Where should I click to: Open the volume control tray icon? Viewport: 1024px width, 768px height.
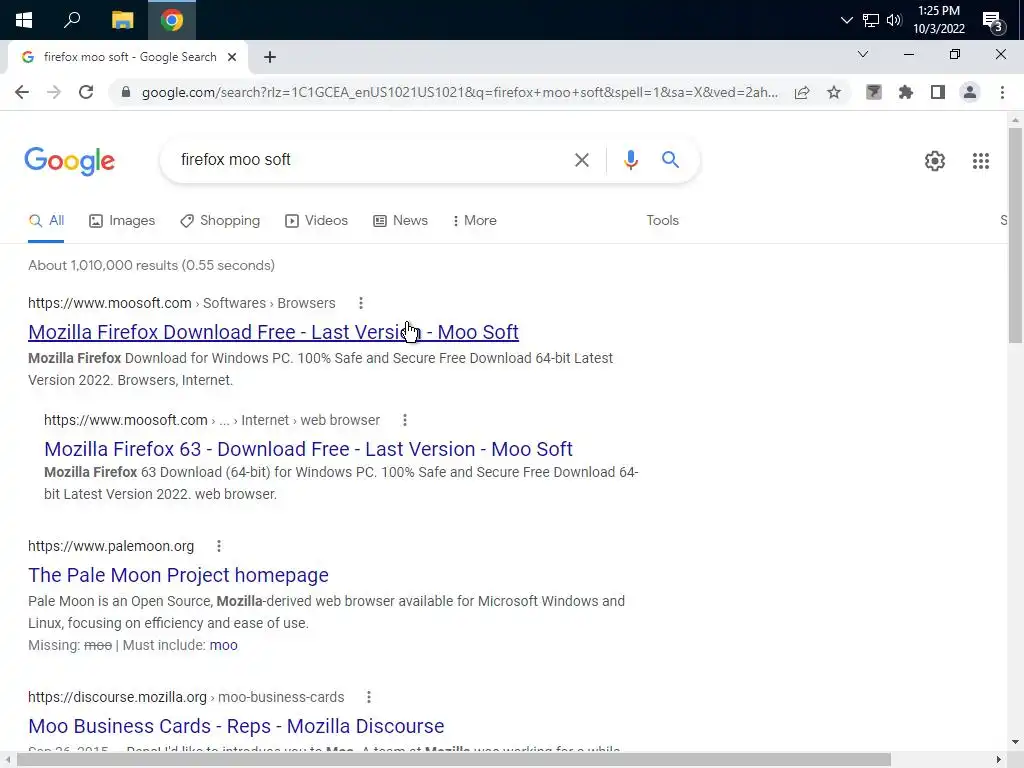coord(894,20)
